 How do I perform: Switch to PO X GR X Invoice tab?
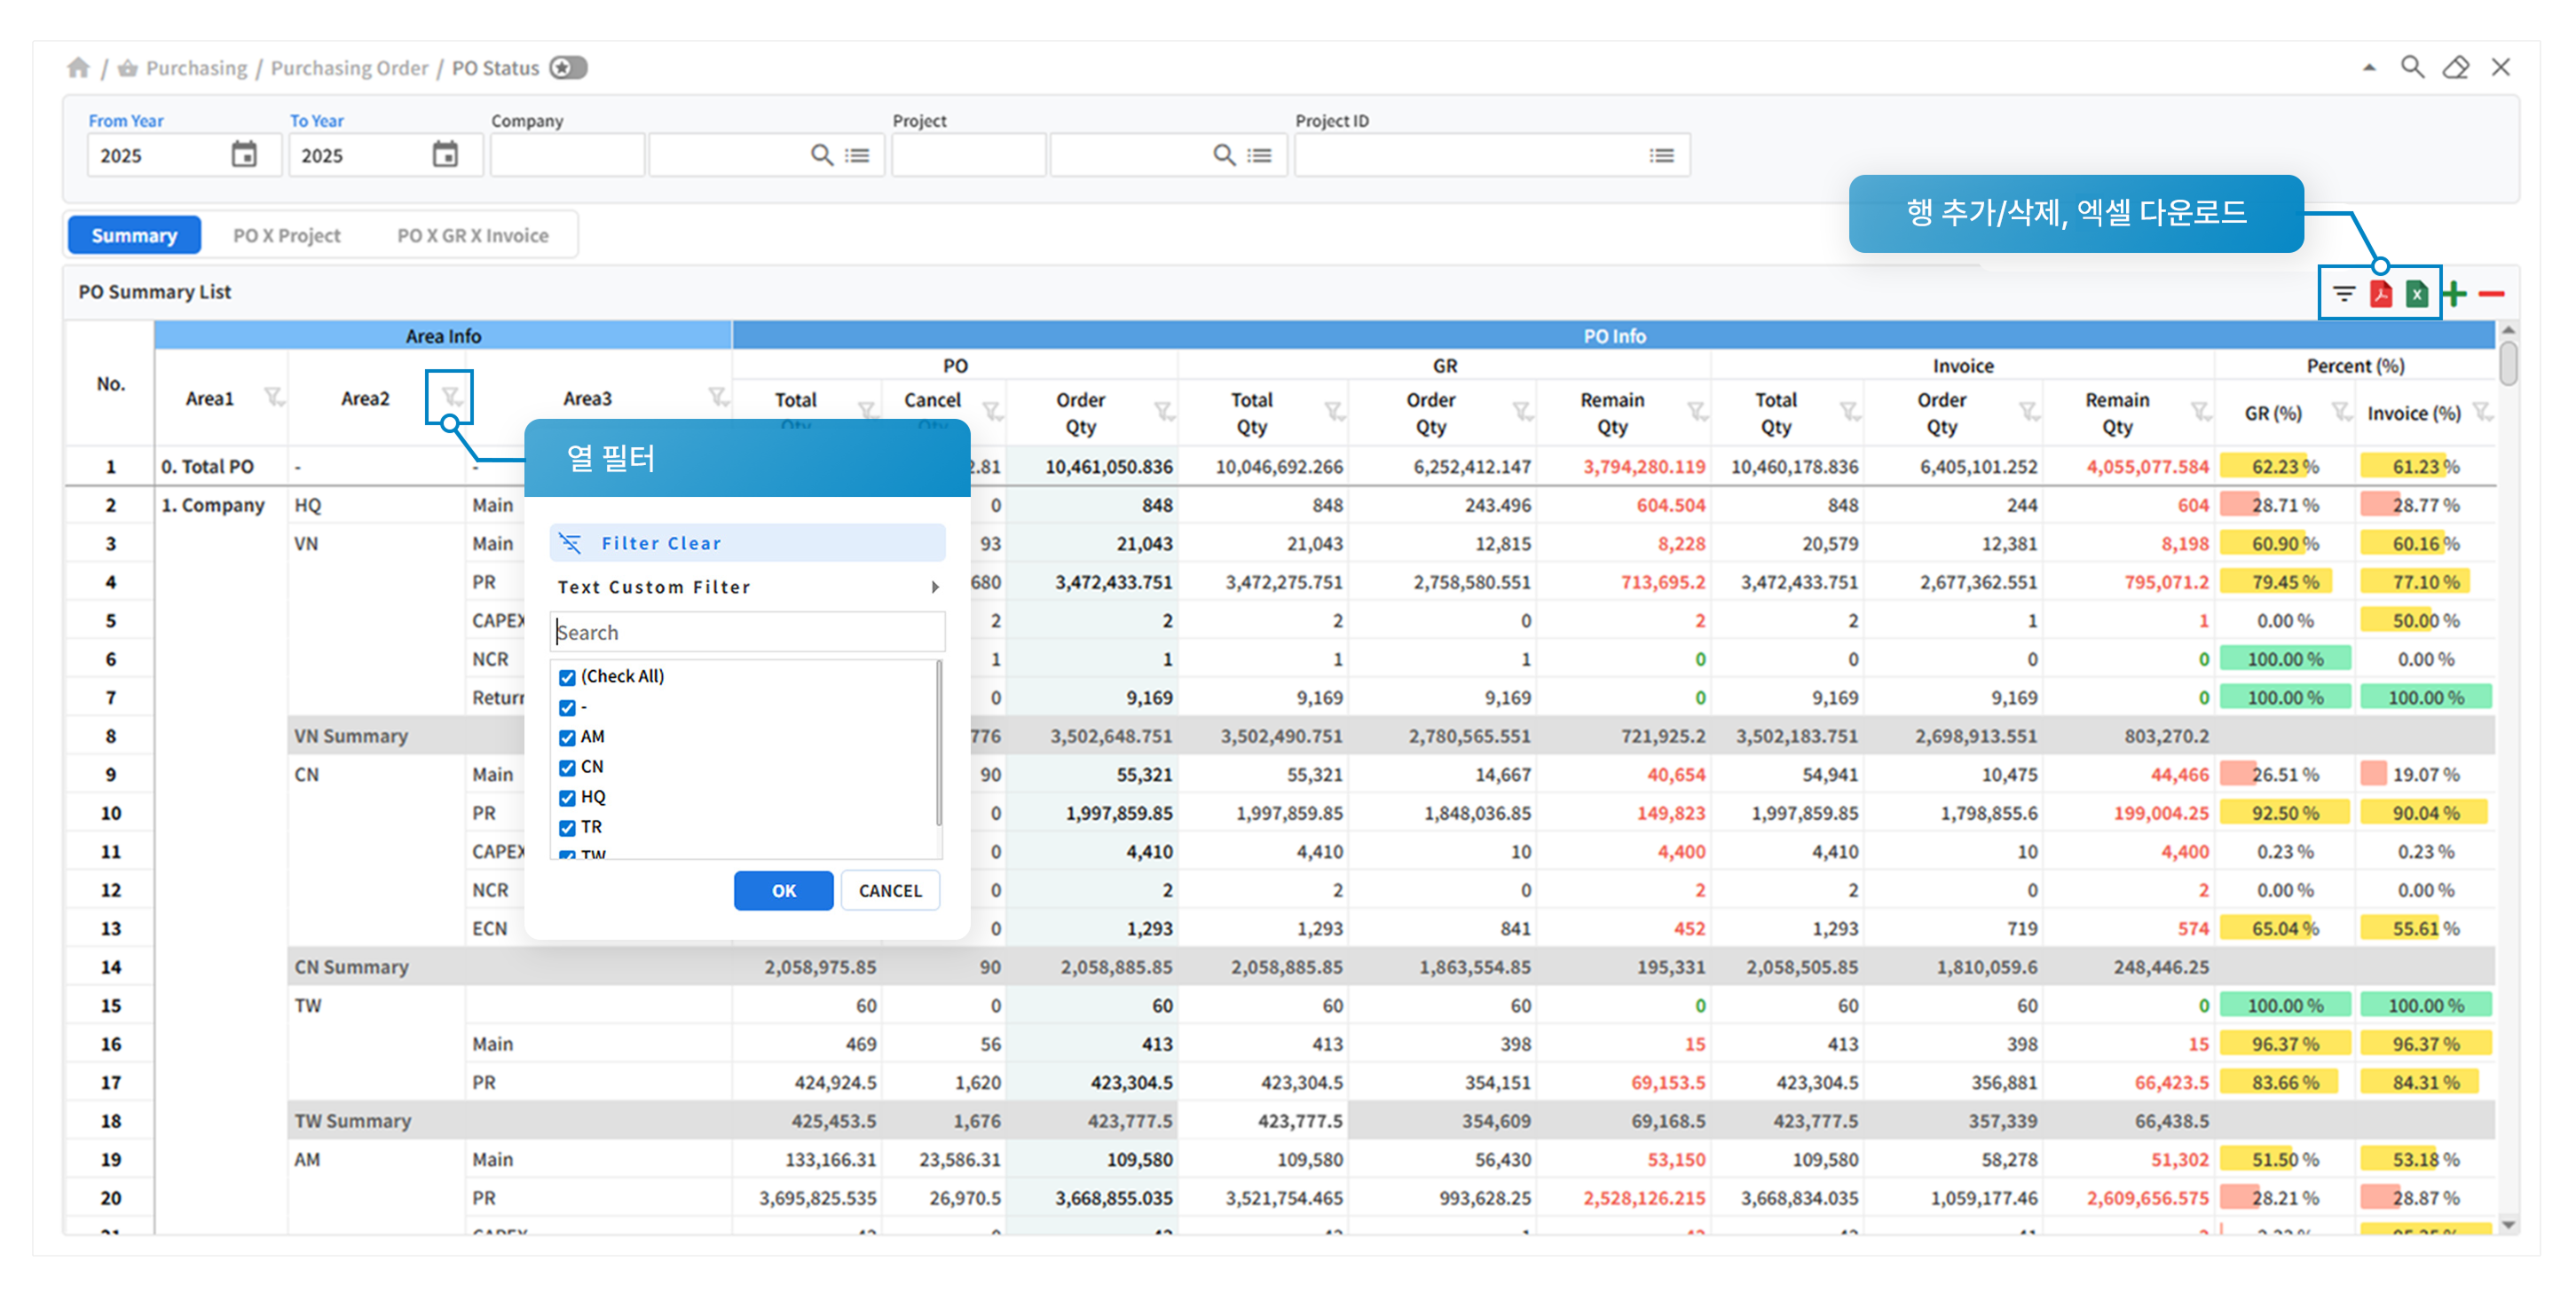pyautogui.click(x=472, y=236)
